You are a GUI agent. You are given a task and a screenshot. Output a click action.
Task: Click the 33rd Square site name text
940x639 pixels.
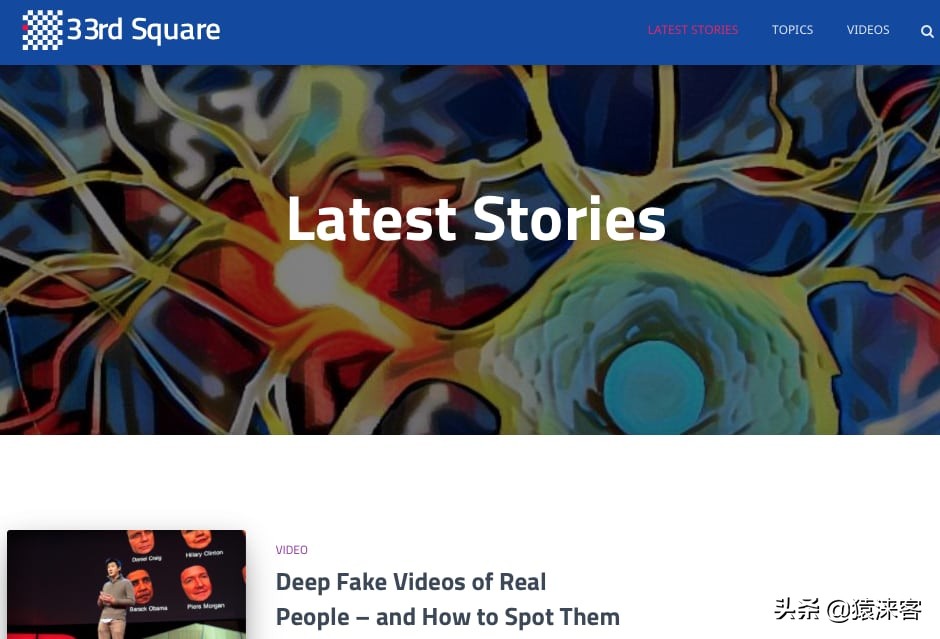coord(144,30)
